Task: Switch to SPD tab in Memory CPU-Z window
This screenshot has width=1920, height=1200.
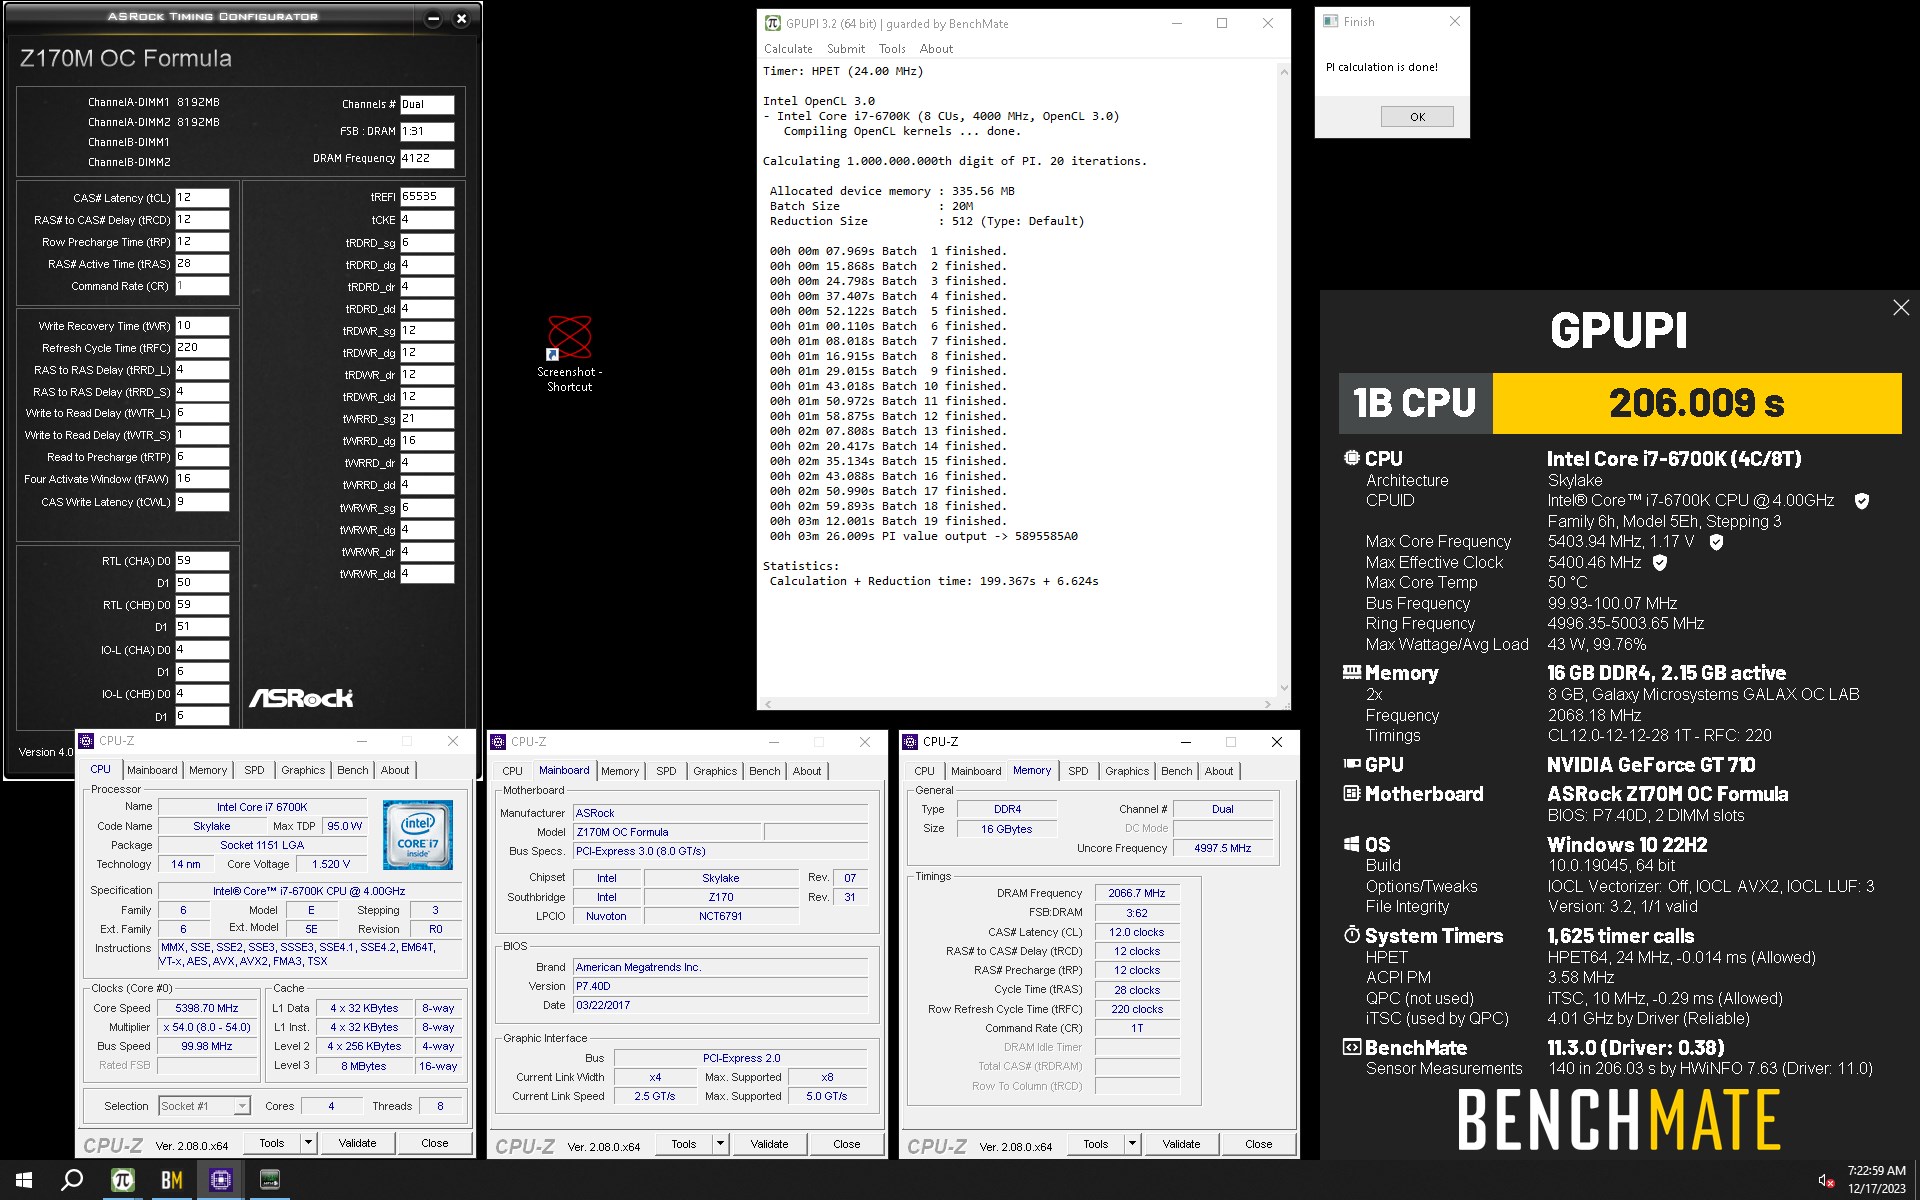Action: 1078,771
